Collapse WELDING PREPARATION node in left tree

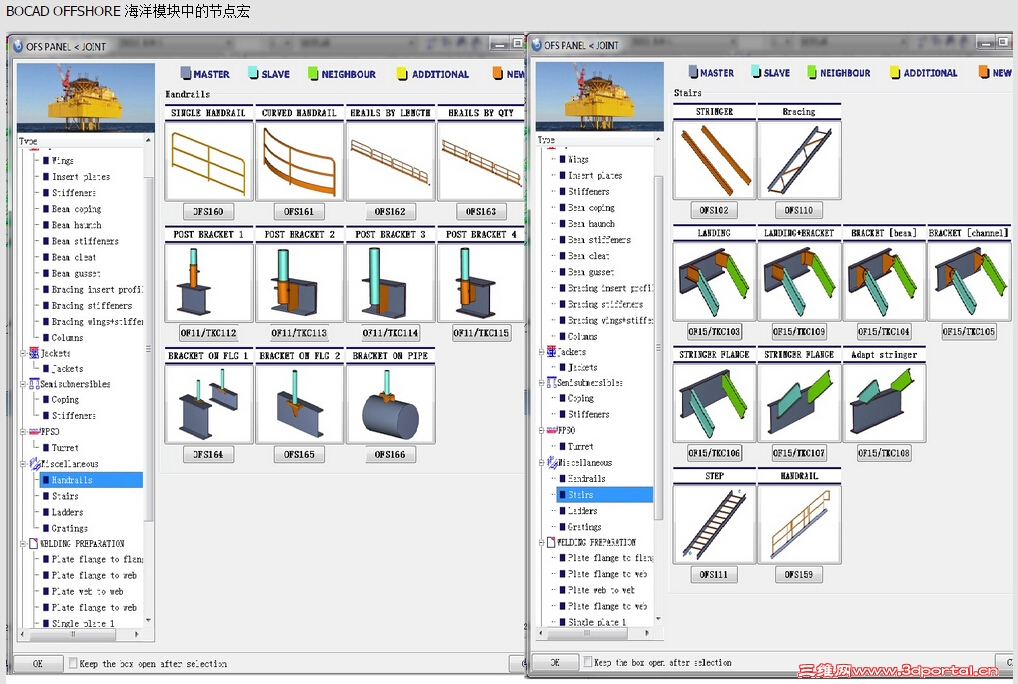[23, 544]
